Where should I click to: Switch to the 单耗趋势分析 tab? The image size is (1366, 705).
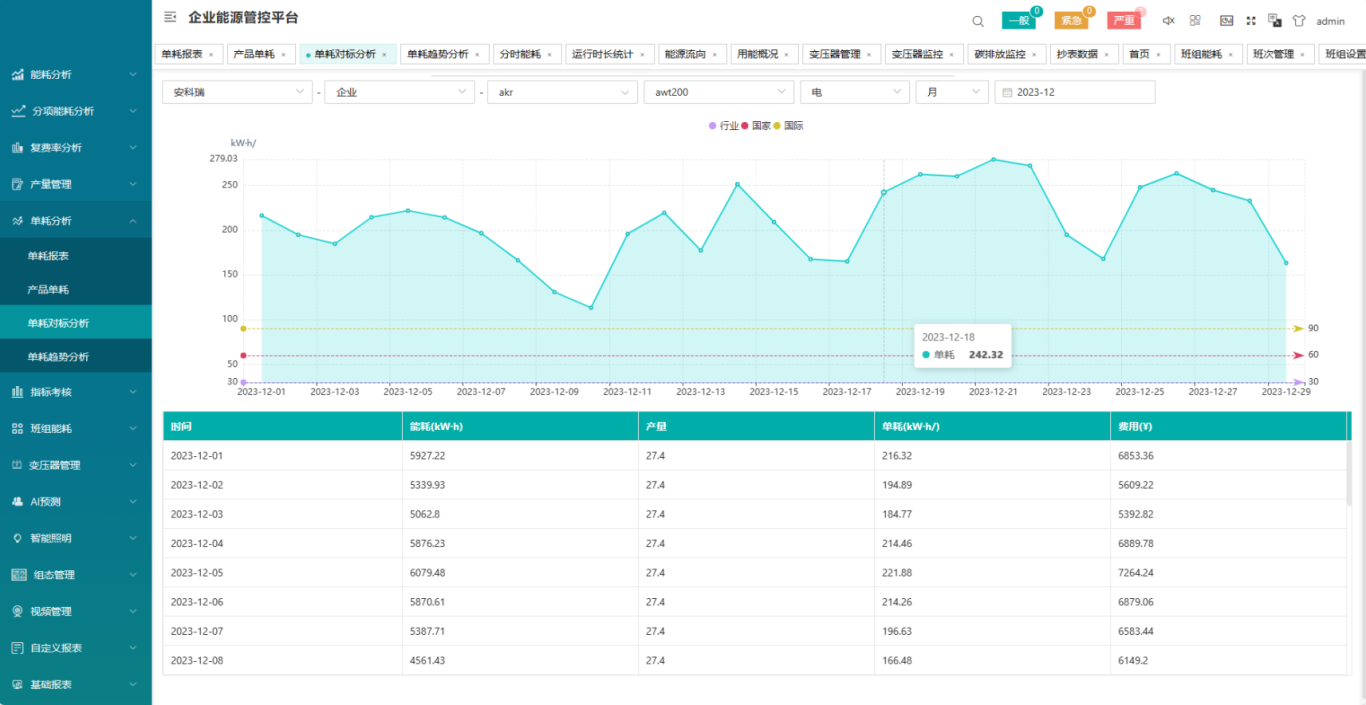pyautogui.click(x=444, y=55)
